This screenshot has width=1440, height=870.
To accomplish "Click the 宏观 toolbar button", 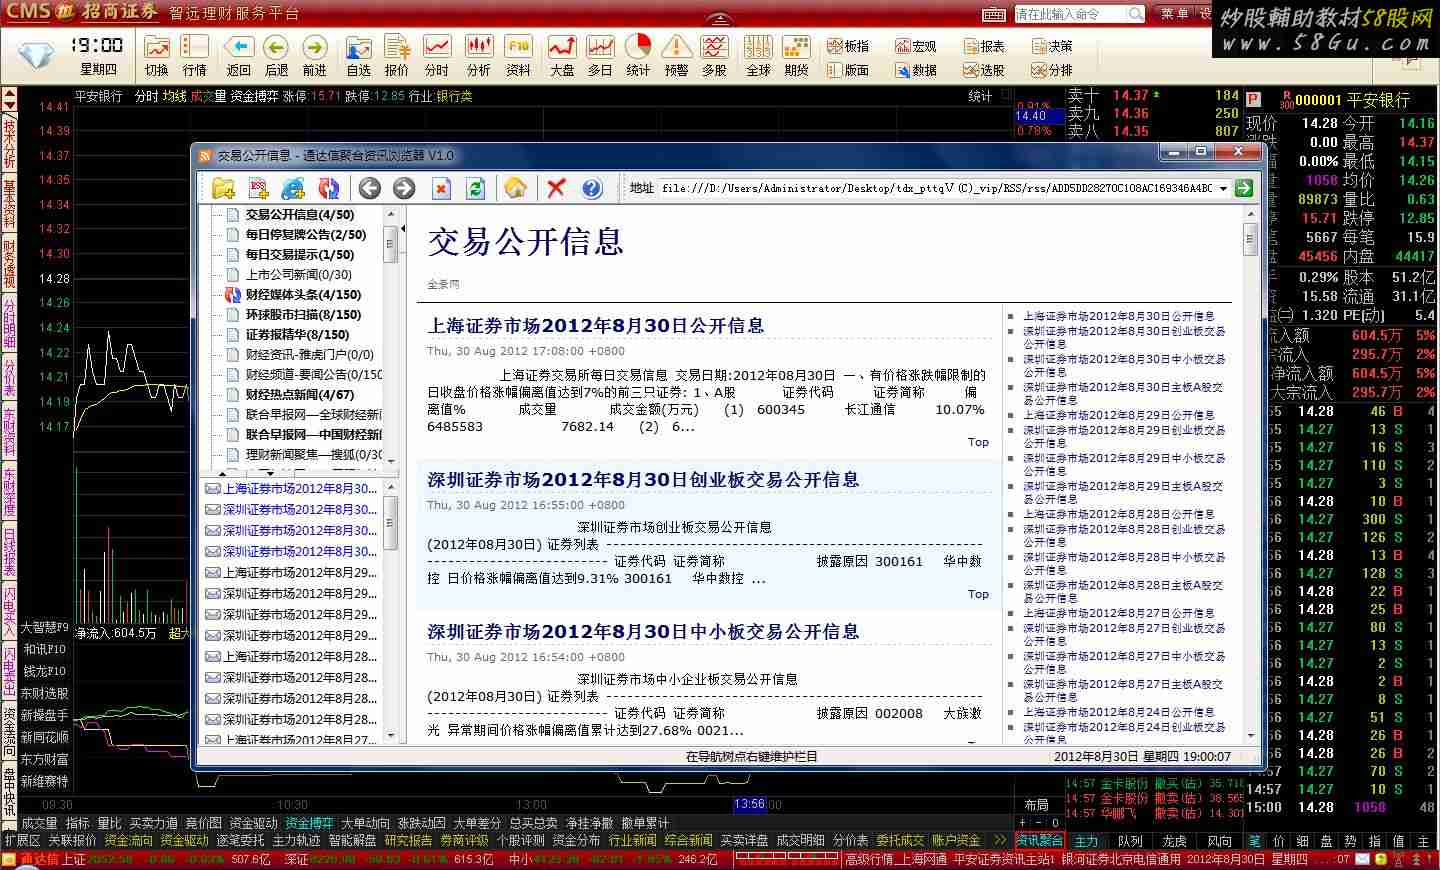I will point(914,46).
